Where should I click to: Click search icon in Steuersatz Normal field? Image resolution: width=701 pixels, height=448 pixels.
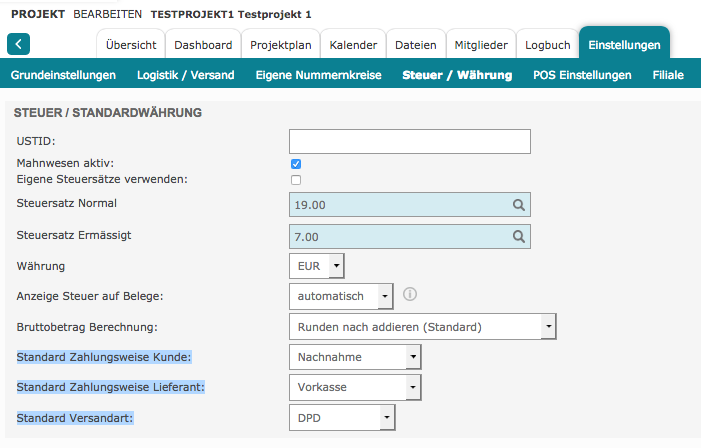point(519,205)
